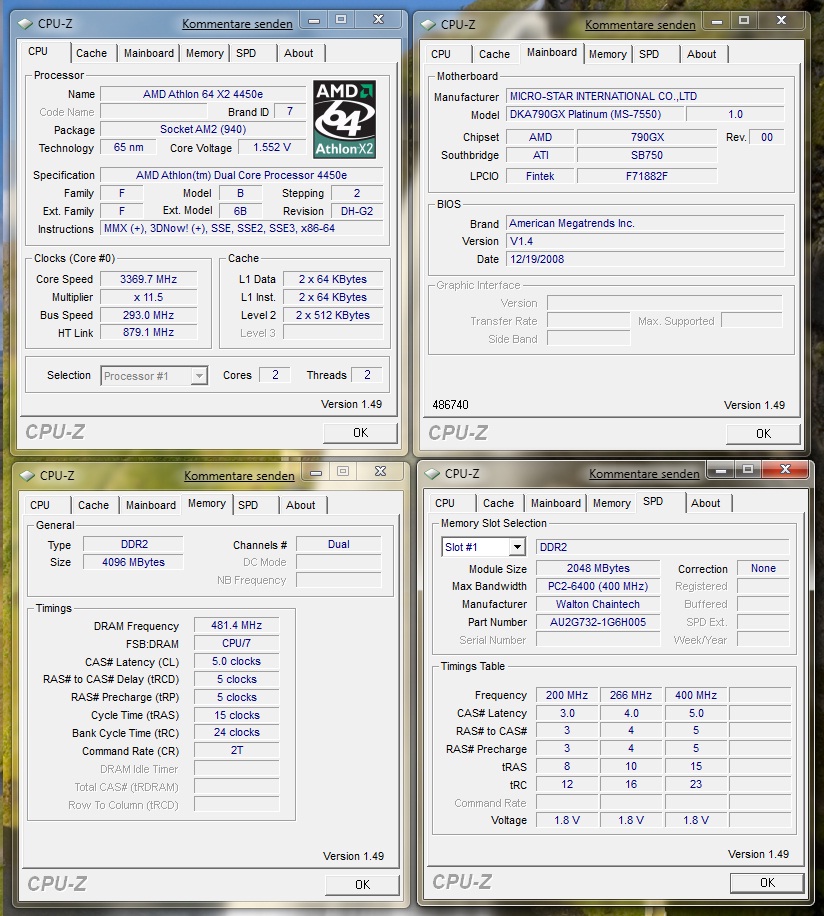Click the Level 2 cache value 2 x 512 KBytes
This screenshot has width=824, height=916.
[333, 315]
